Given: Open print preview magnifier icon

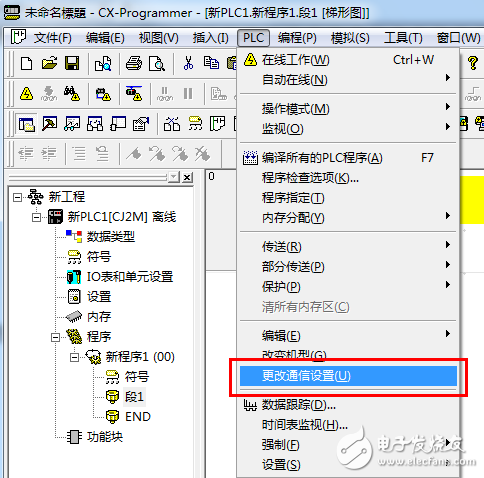Looking at the screenshot, I should click(157, 63).
